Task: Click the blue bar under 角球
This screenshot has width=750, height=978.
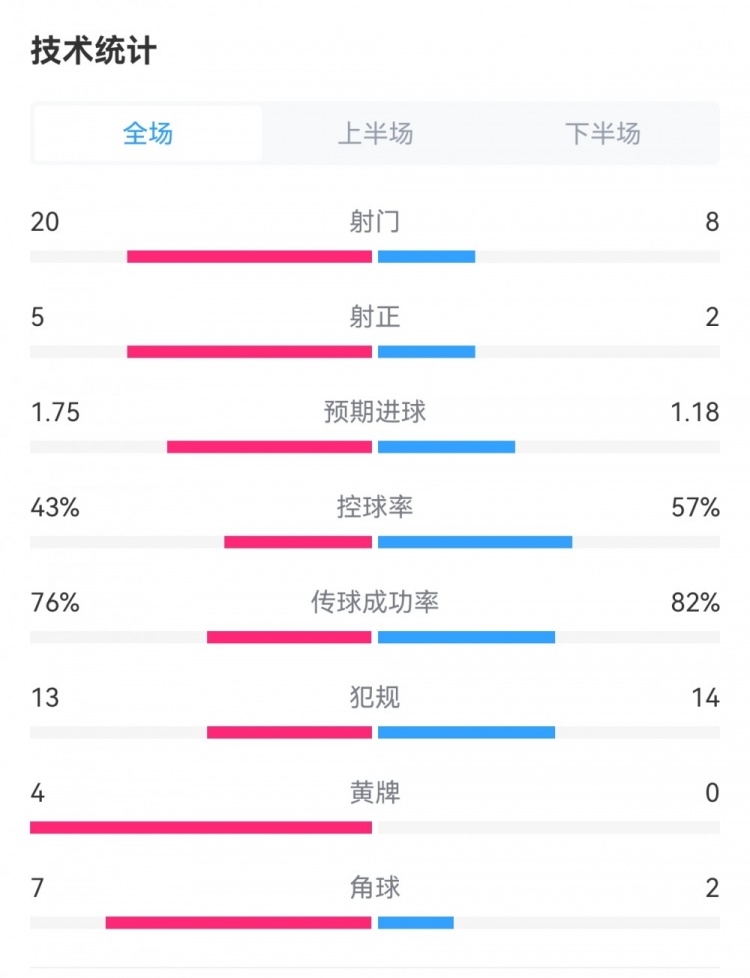Action: tap(416, 922)
